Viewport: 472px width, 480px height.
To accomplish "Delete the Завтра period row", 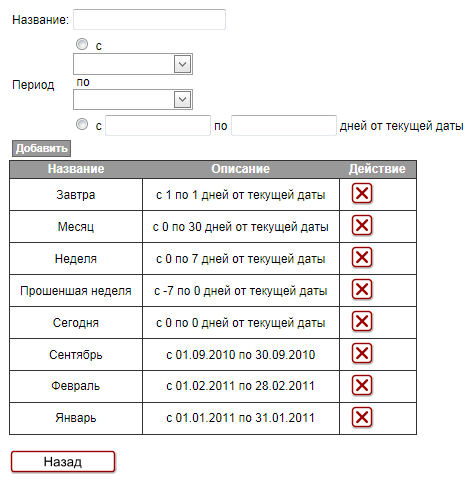I will tap(362, 193).
